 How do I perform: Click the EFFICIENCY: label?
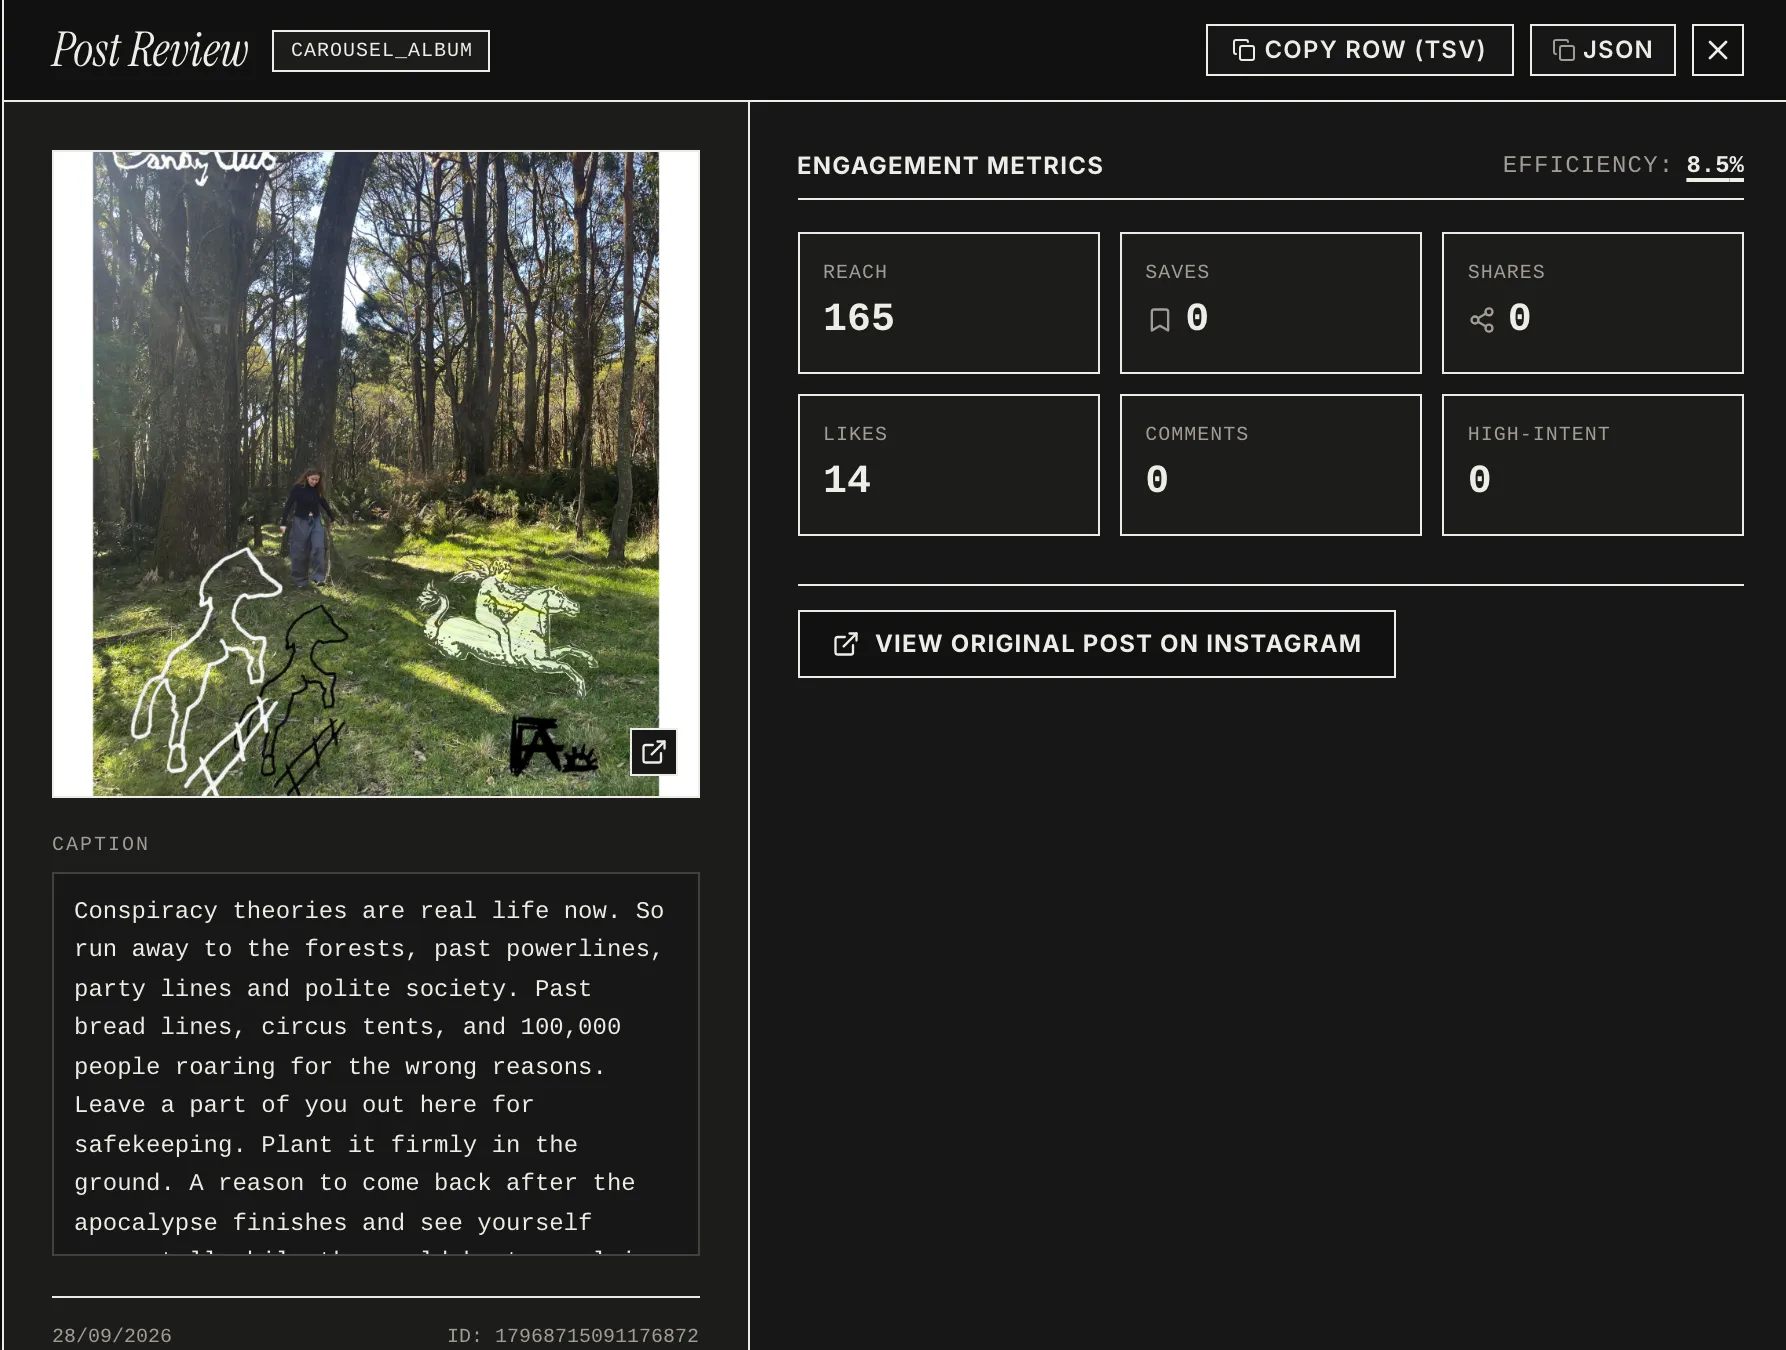pyautogui.click(x=1587, y=165)
